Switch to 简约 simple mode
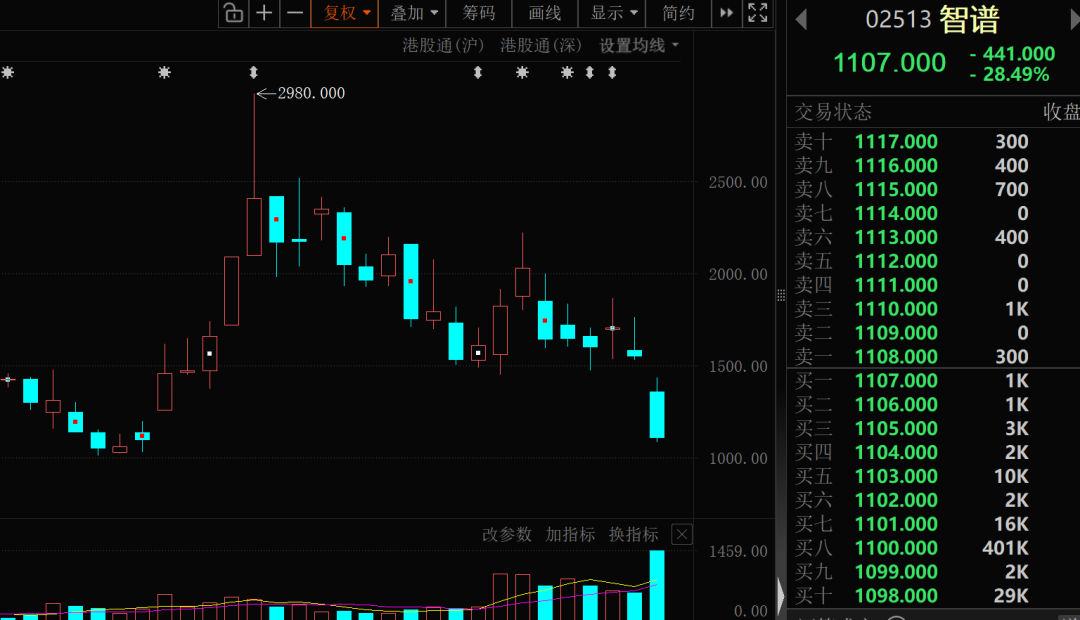 click(678, 13)
